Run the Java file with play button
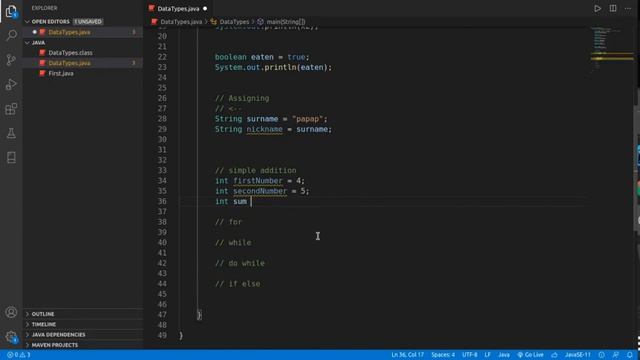The image size is (640, 360). [598, 8]
